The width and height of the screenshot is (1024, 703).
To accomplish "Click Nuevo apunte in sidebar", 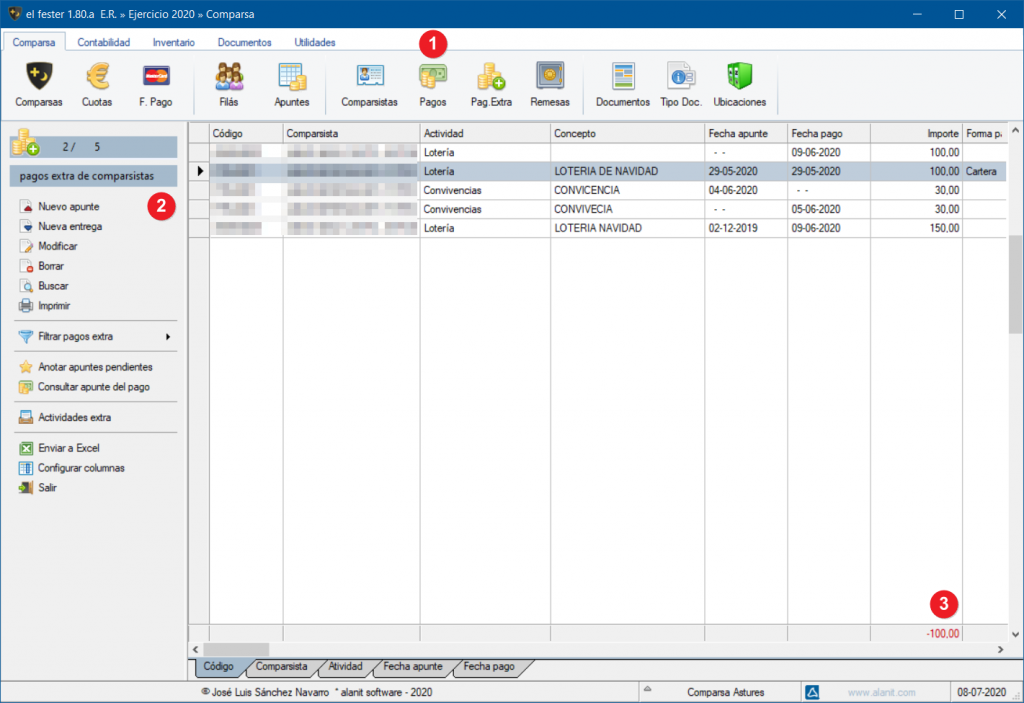I will click(x=68, y=207).
